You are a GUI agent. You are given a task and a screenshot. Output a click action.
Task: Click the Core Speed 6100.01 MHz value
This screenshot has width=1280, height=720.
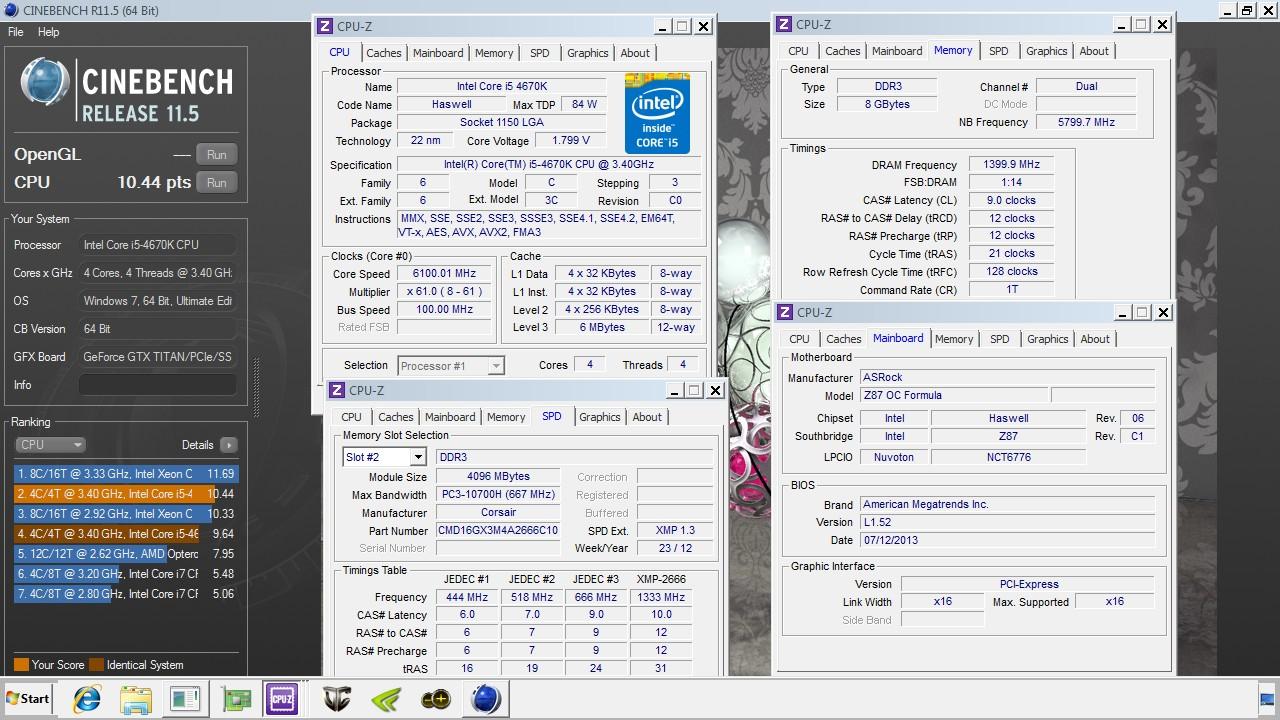pos(445,274)
